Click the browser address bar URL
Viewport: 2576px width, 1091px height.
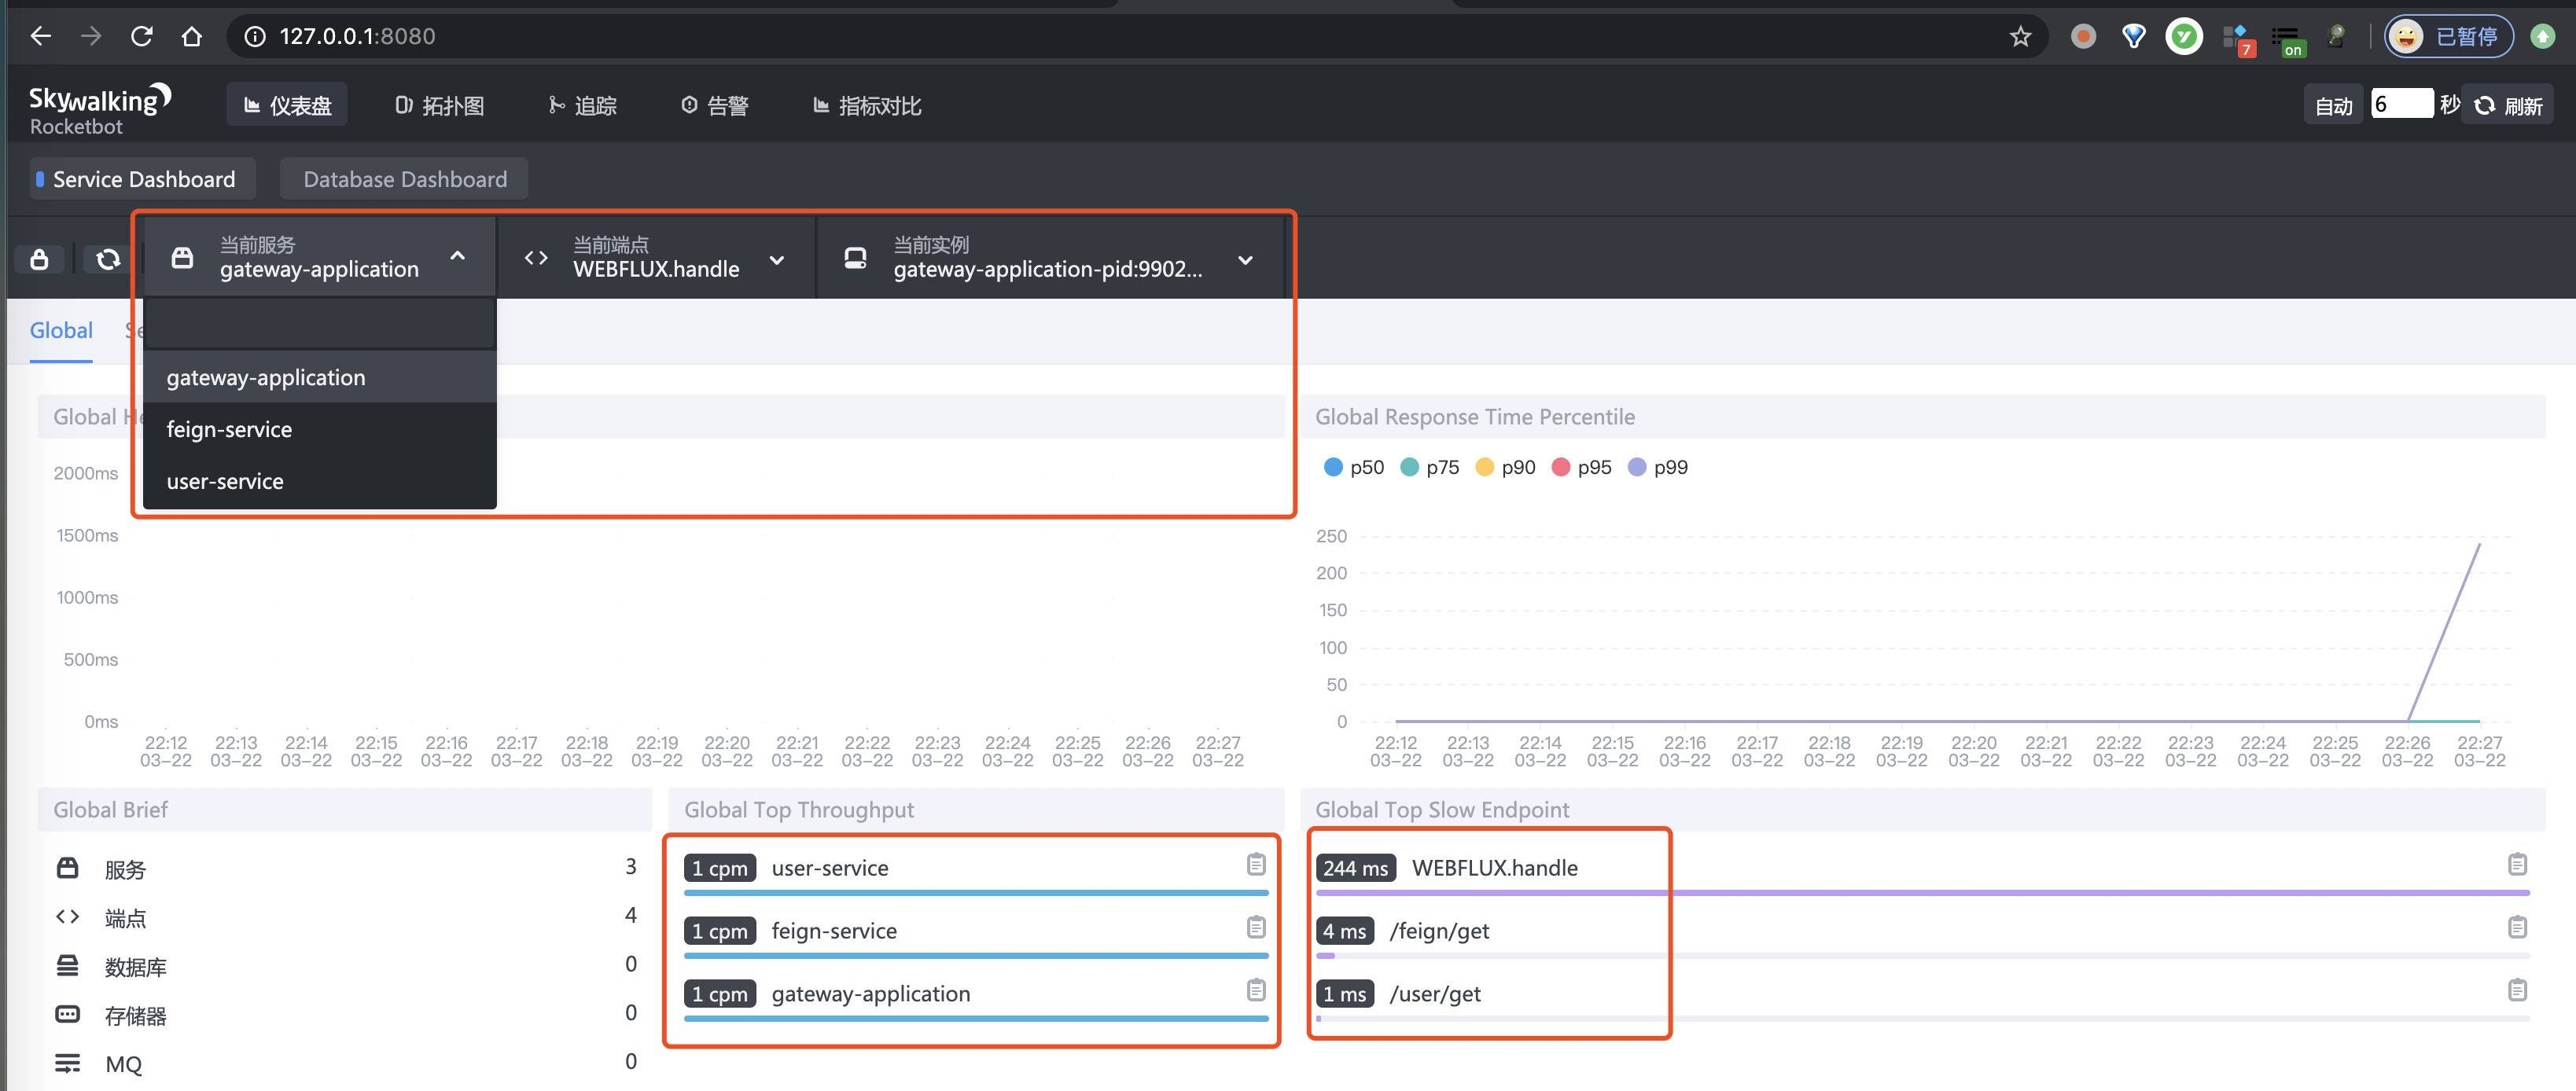357,36
